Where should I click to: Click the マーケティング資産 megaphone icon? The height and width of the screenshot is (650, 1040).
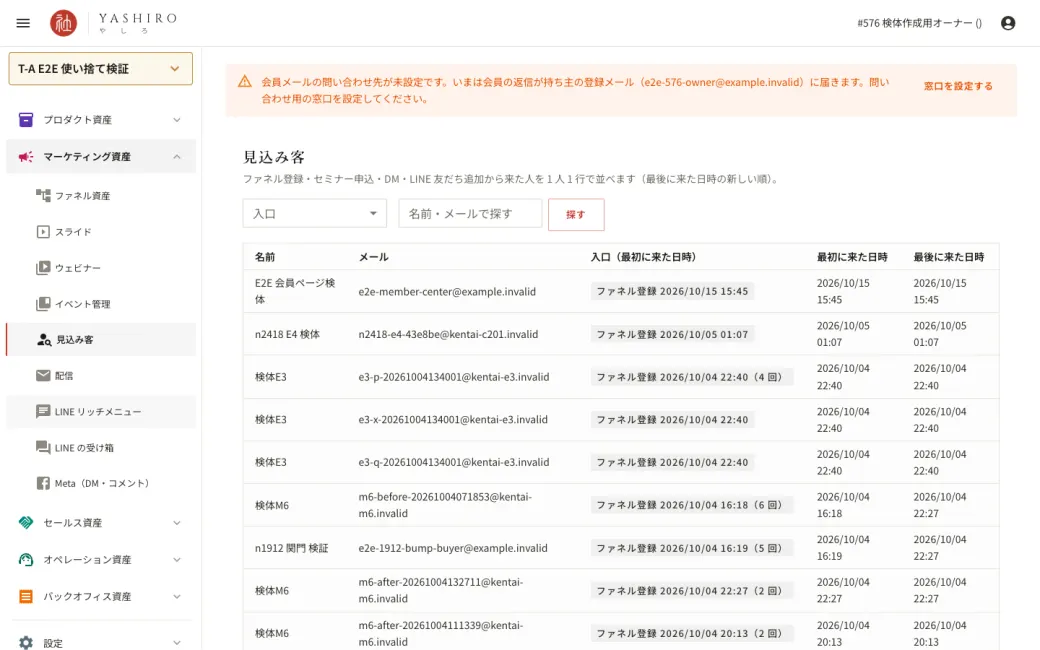[26, 157]
